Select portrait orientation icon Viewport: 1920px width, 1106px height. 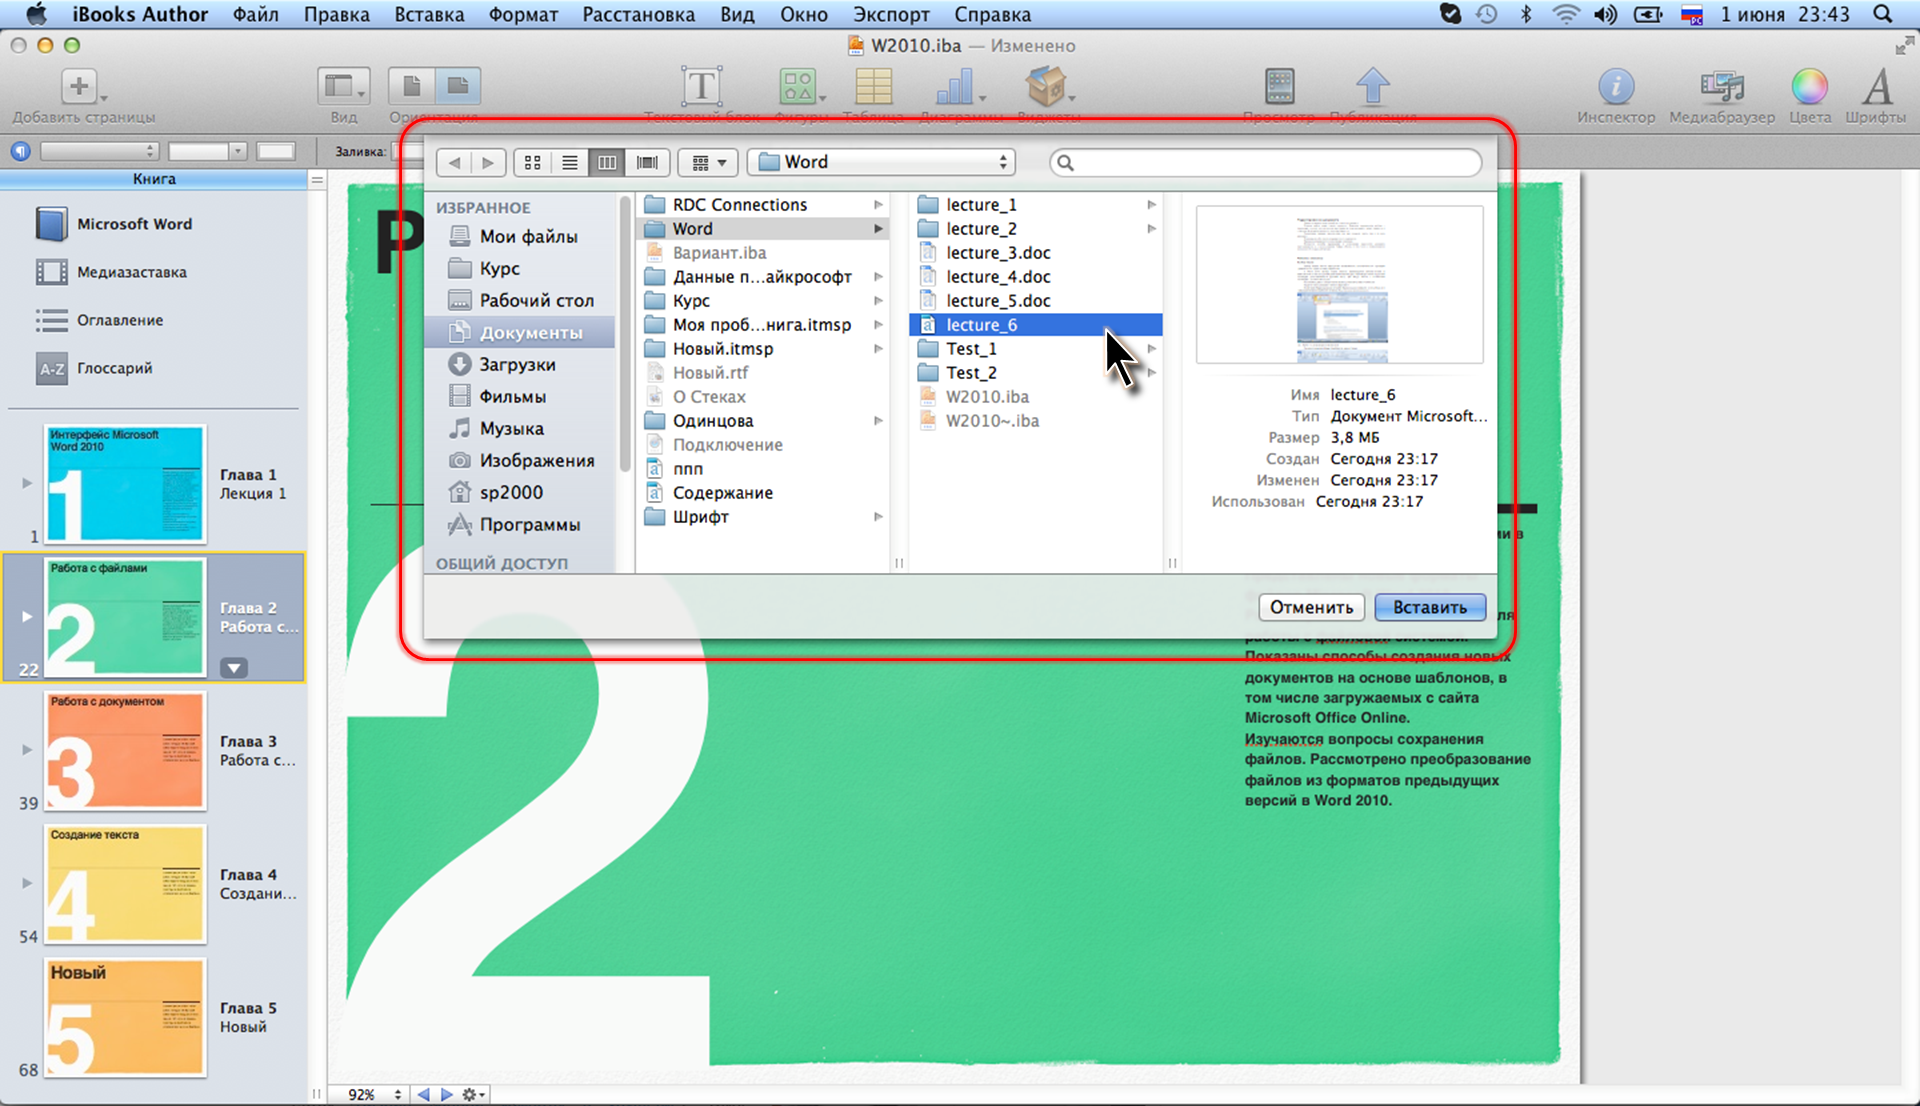[x=411, y=86]
